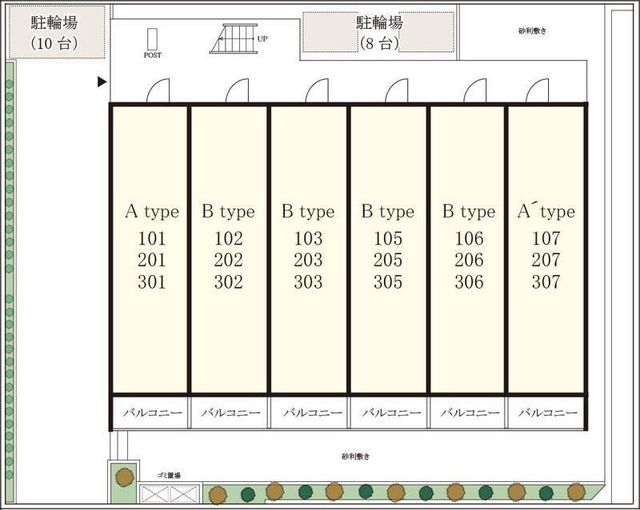Image resolution: width=640 pixels, height=510 pixels.
Task: Click the balcony label under unit 103
Action: (309, 412)
